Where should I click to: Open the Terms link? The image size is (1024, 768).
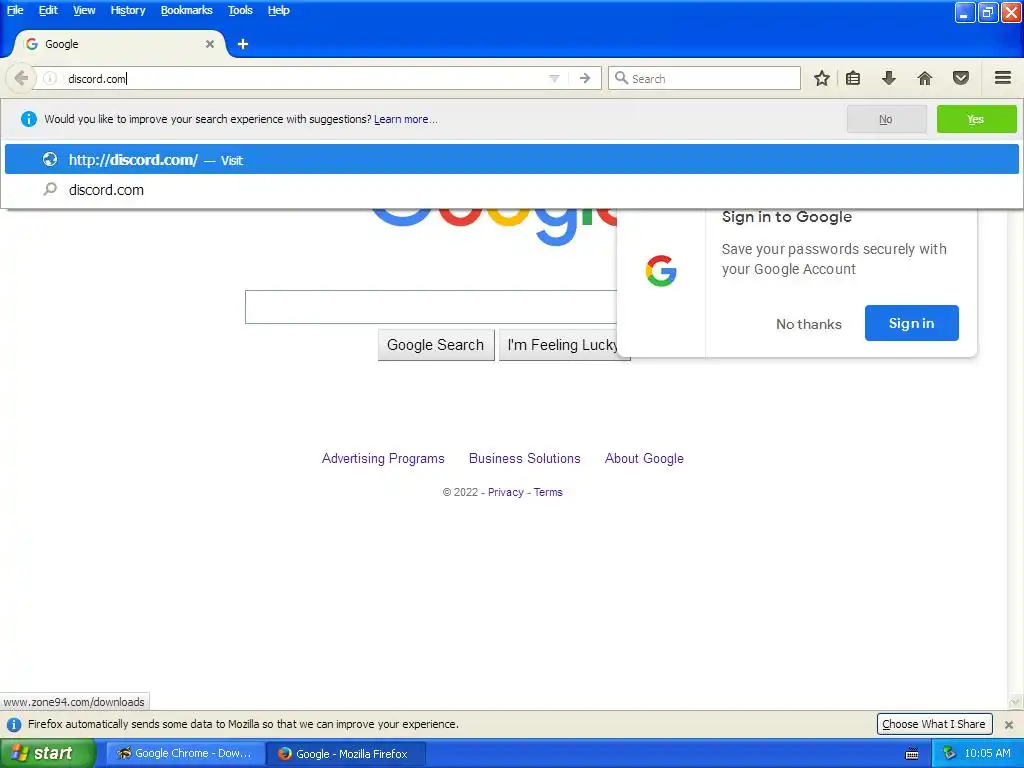(548, 492)
